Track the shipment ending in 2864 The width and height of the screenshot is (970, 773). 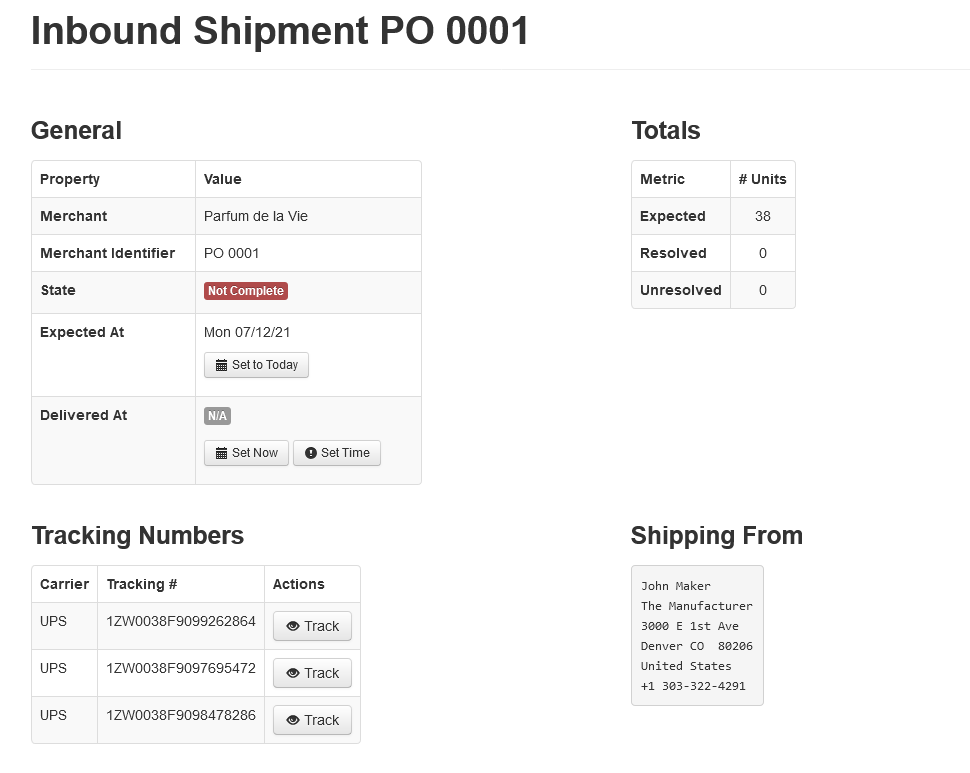coord(313,627)
